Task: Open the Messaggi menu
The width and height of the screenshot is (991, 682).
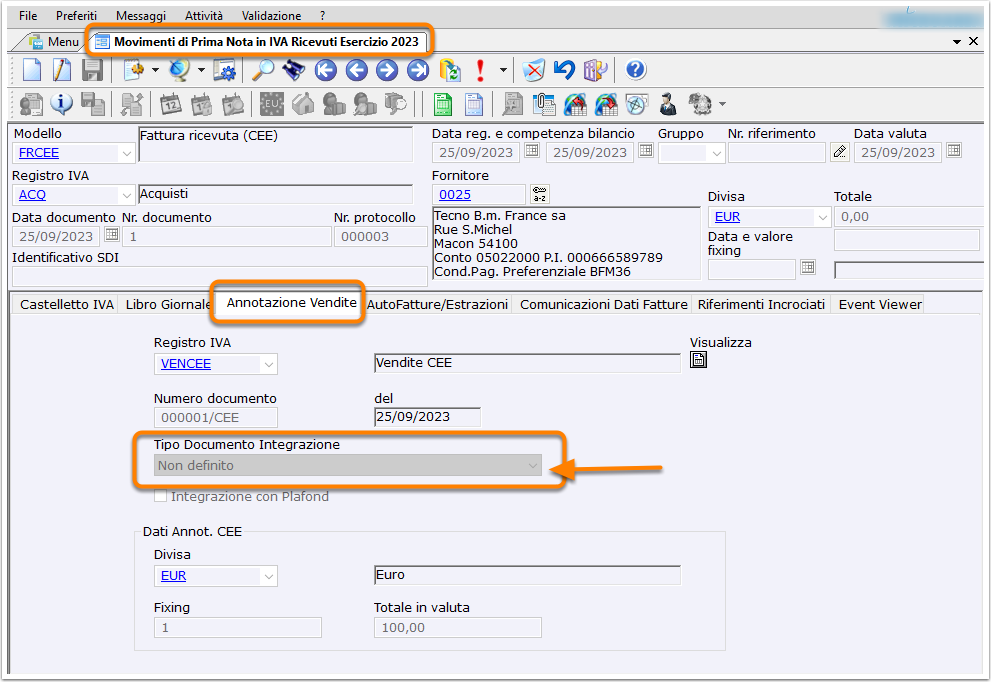Action: tap(141, 16)
